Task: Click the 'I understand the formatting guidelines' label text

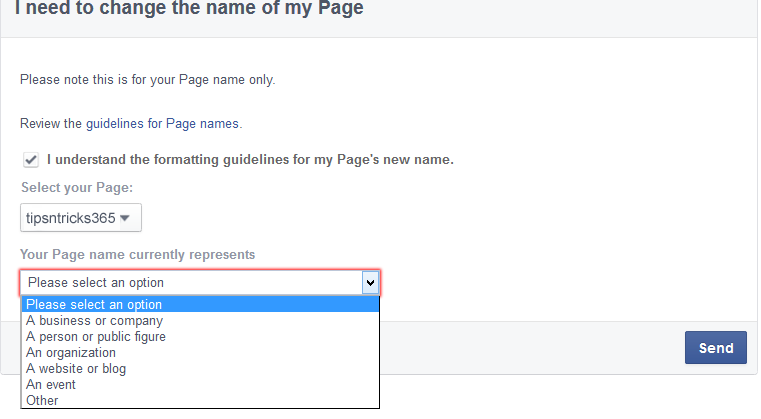Action: coord(250,160)
